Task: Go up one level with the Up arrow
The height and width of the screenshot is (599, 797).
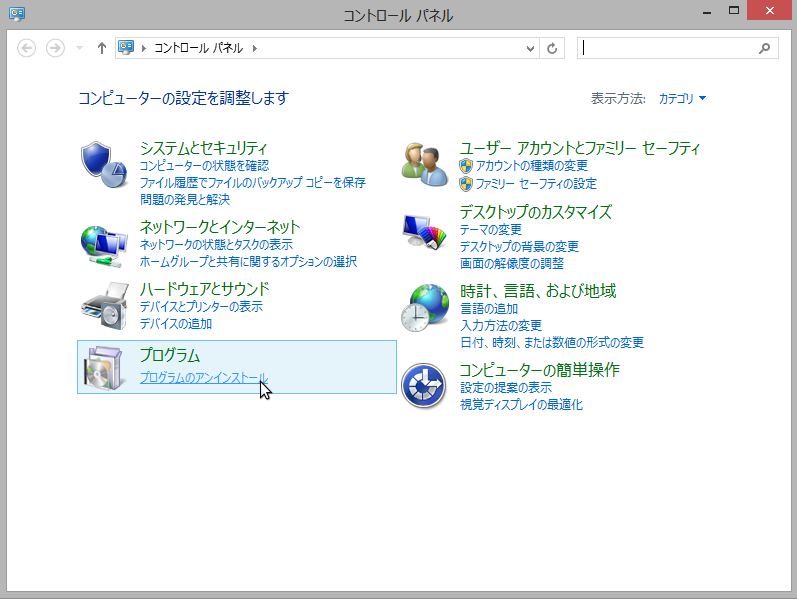Action: 102,48
